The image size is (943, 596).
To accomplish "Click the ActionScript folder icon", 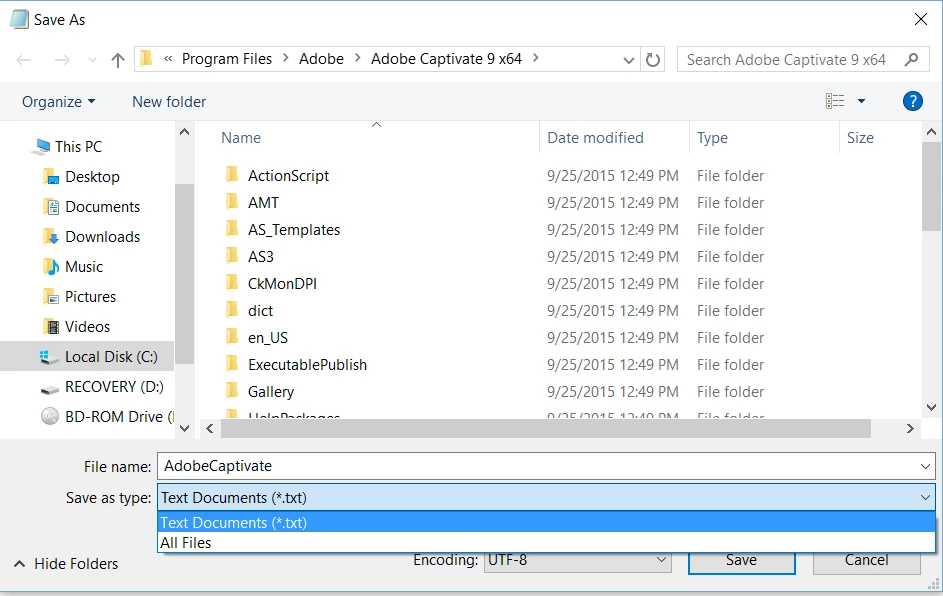I will [x=232, y=175].
